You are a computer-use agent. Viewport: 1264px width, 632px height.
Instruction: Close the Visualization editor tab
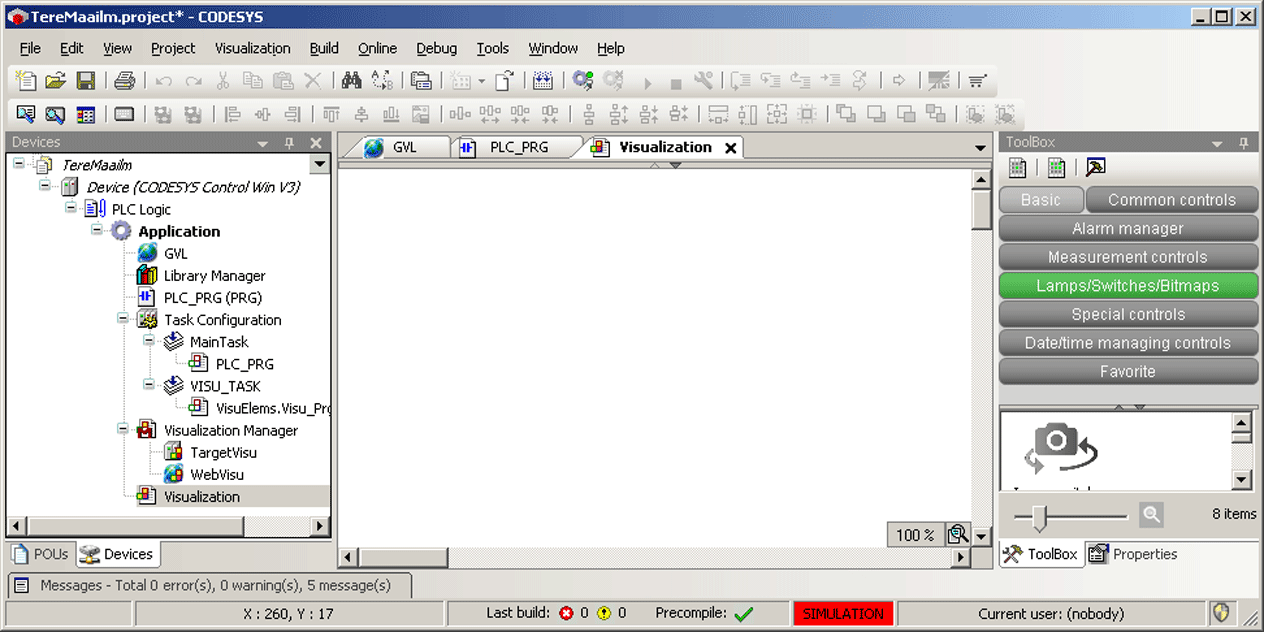click(x=731, y=148)
